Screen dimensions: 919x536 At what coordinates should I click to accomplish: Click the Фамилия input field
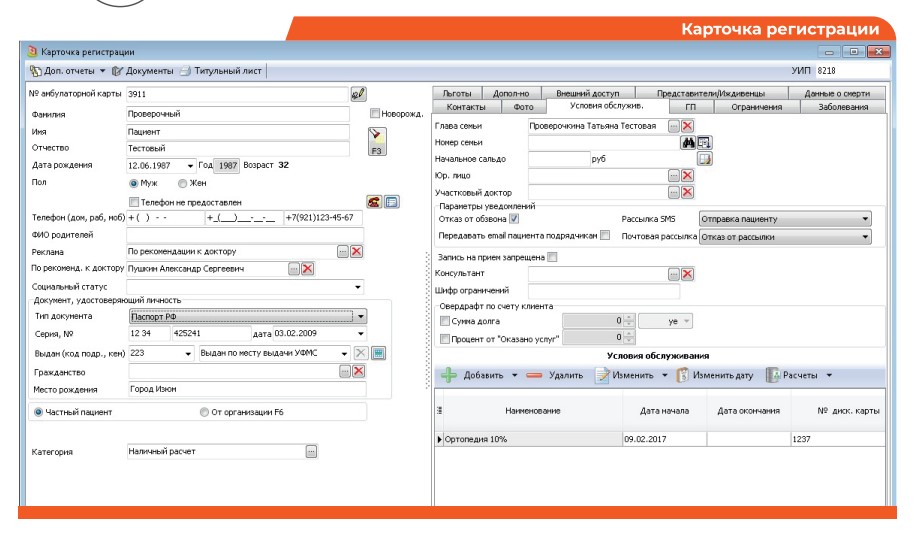(x=238, y=114)
